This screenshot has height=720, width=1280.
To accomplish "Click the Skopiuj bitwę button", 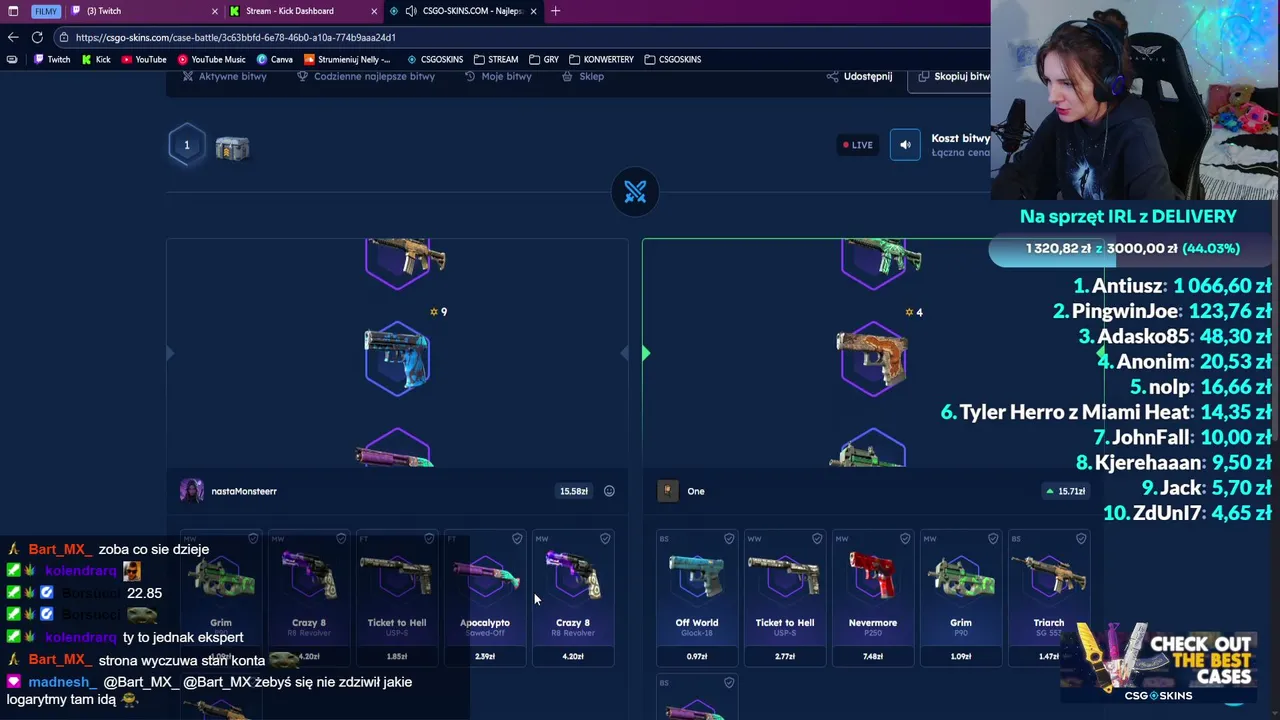I will click(x=949, y=76).
